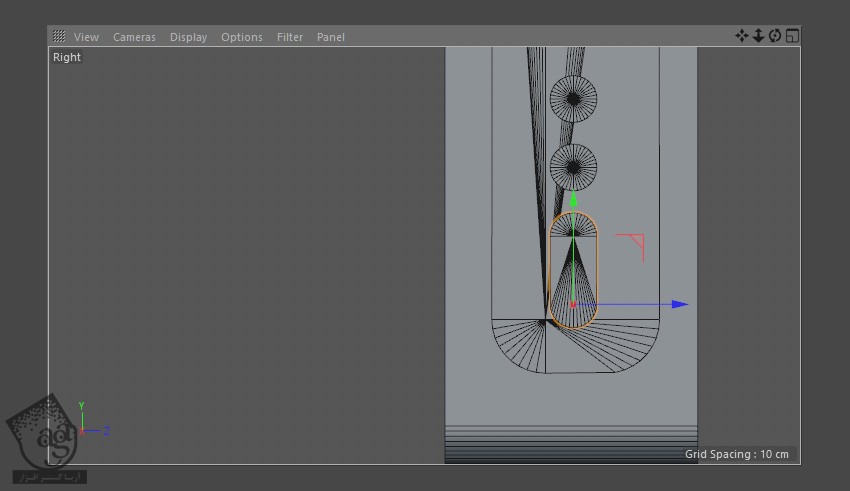
Task: Click the camera rotate icon
Action: pos(775,36)
